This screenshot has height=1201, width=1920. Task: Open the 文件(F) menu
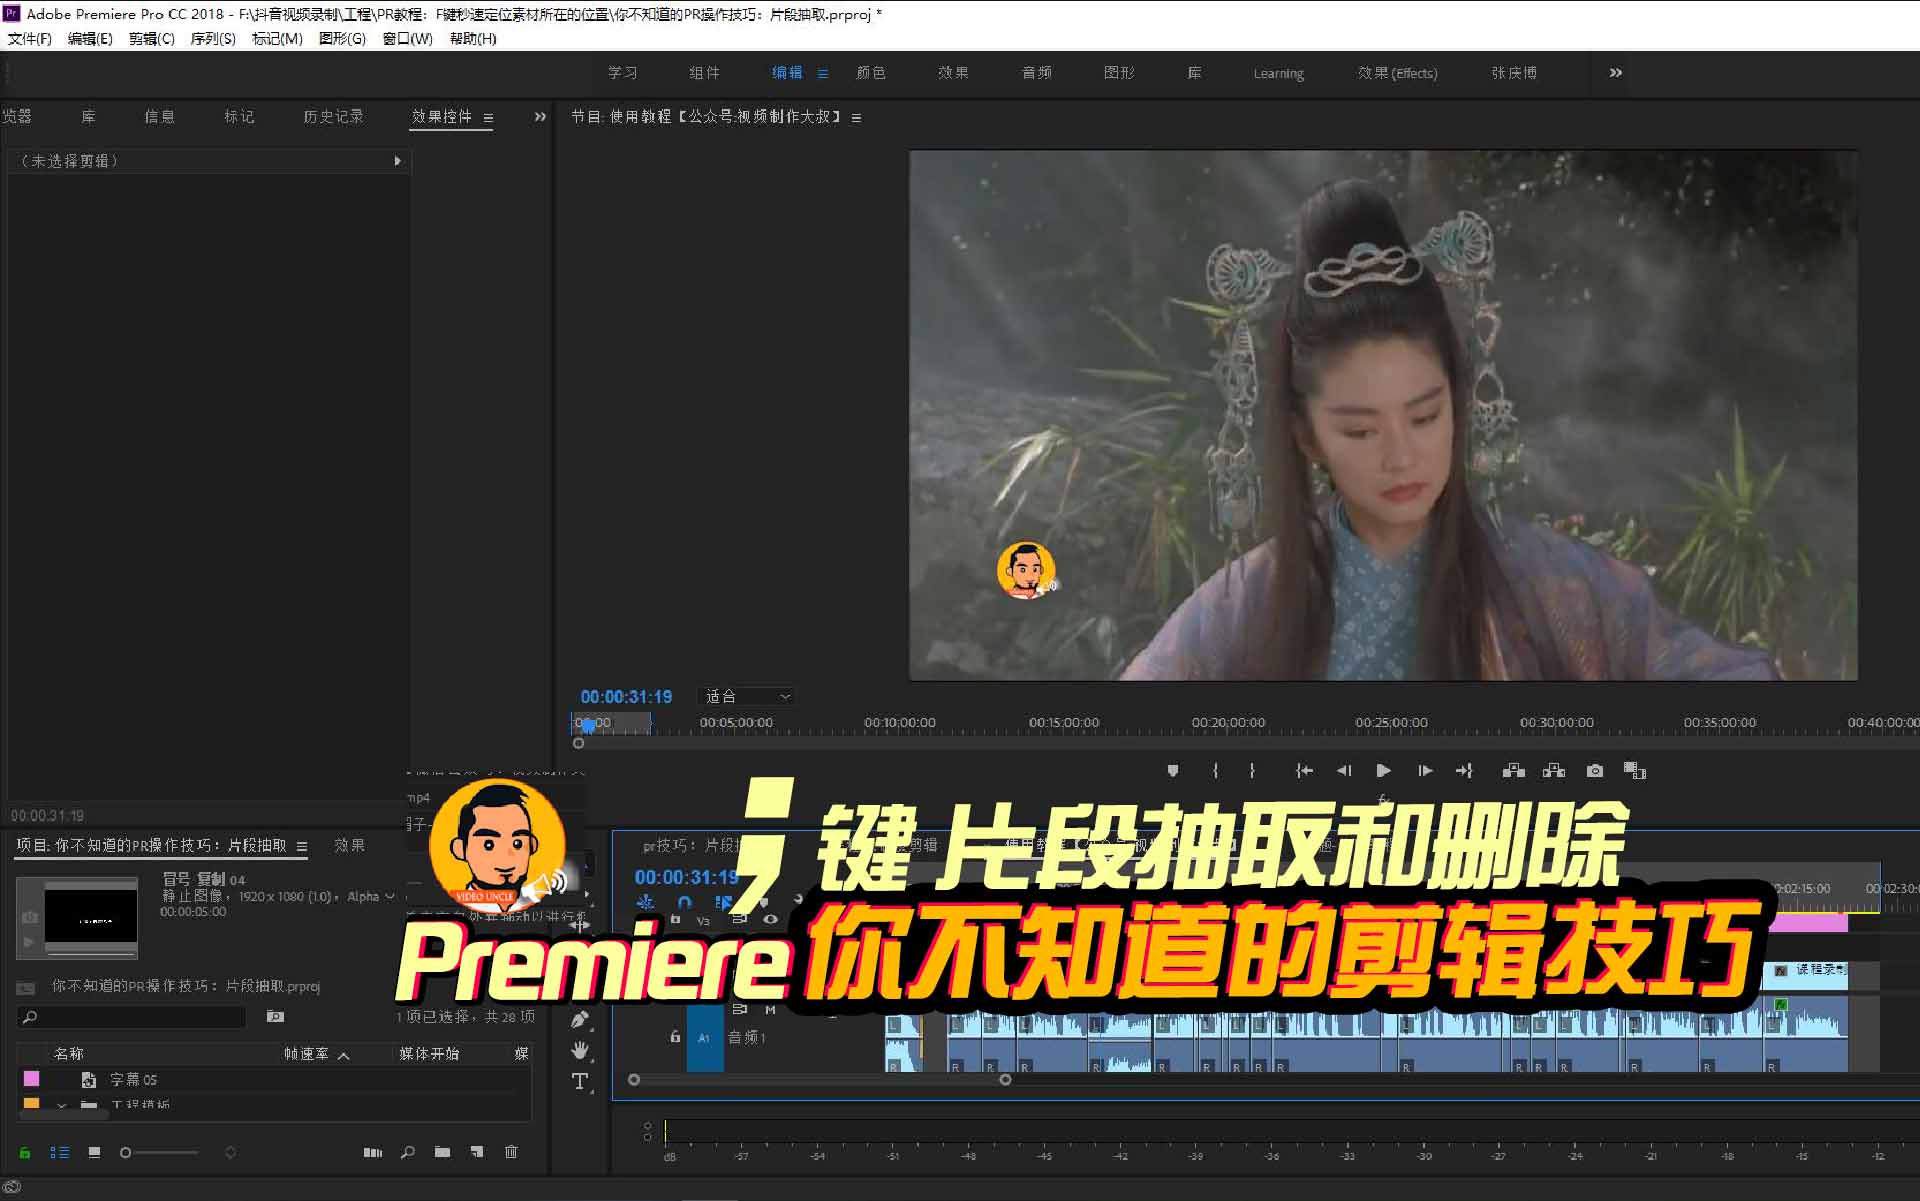pos(29,38)
